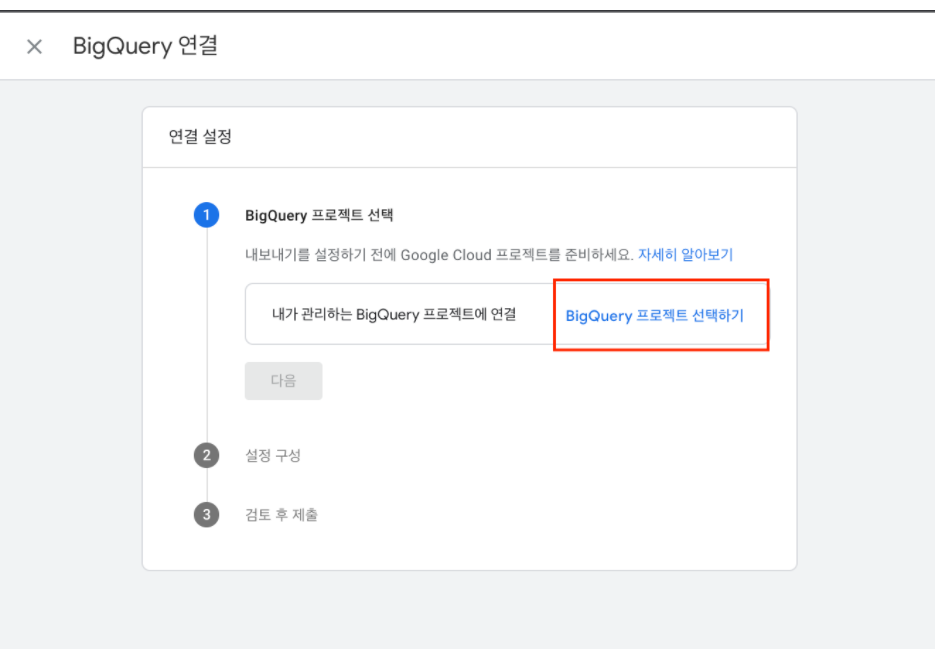The image size is (936, 652).
Task: Click BigQuery 프로젝트 선택하기 link
Action: coord(655,315)
